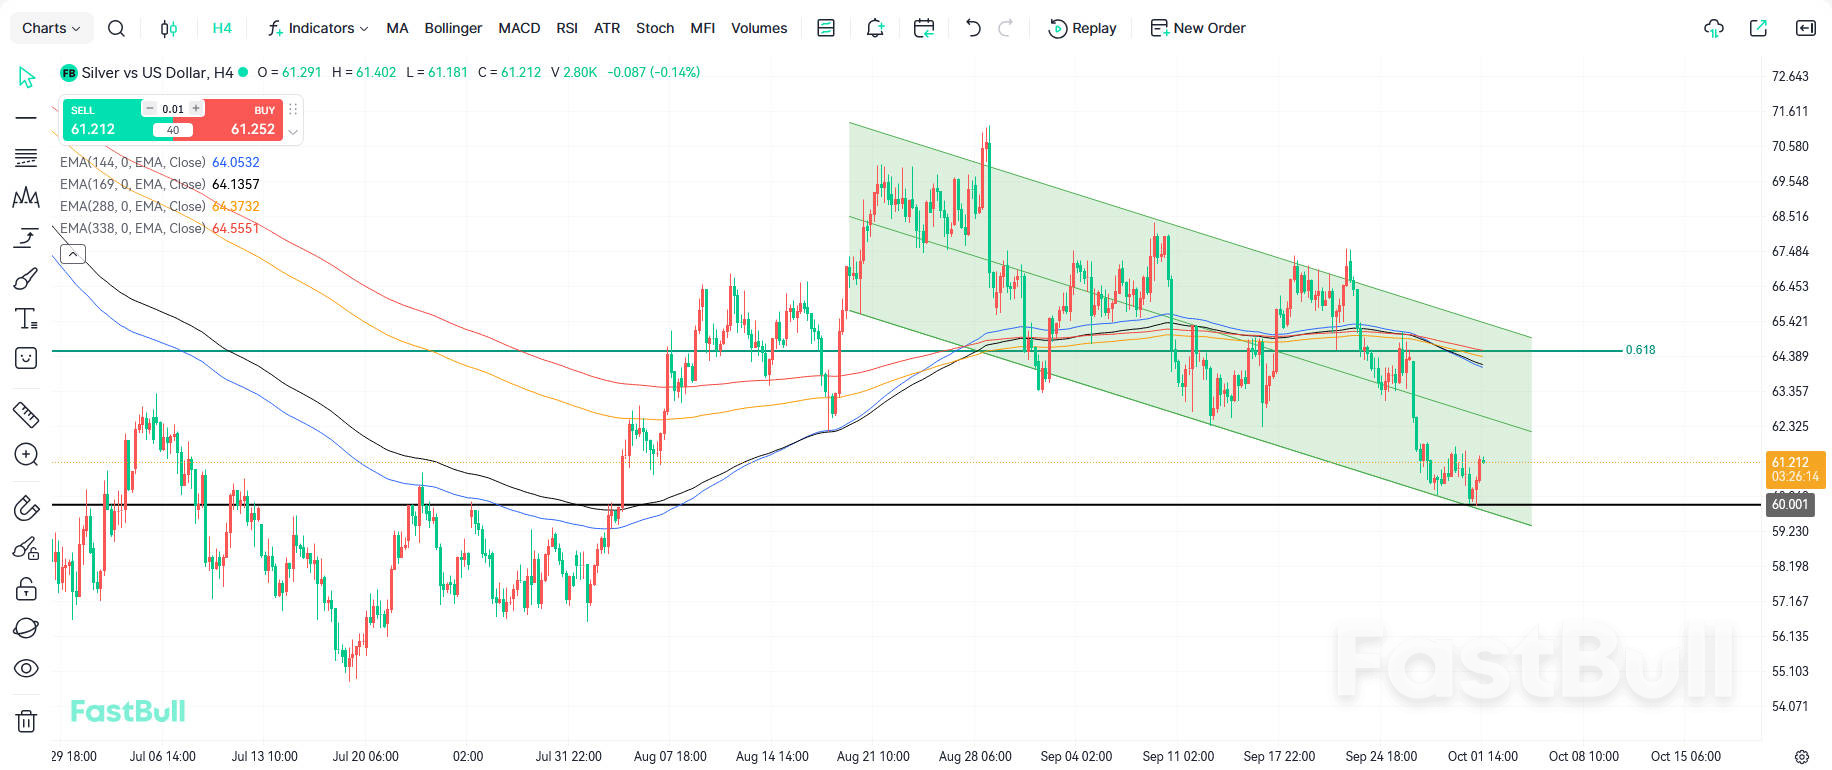This screenshot has width=1832, height=770.
Task: Start chart Replay
Action: pyautogui.click(x=1082, y=28)
